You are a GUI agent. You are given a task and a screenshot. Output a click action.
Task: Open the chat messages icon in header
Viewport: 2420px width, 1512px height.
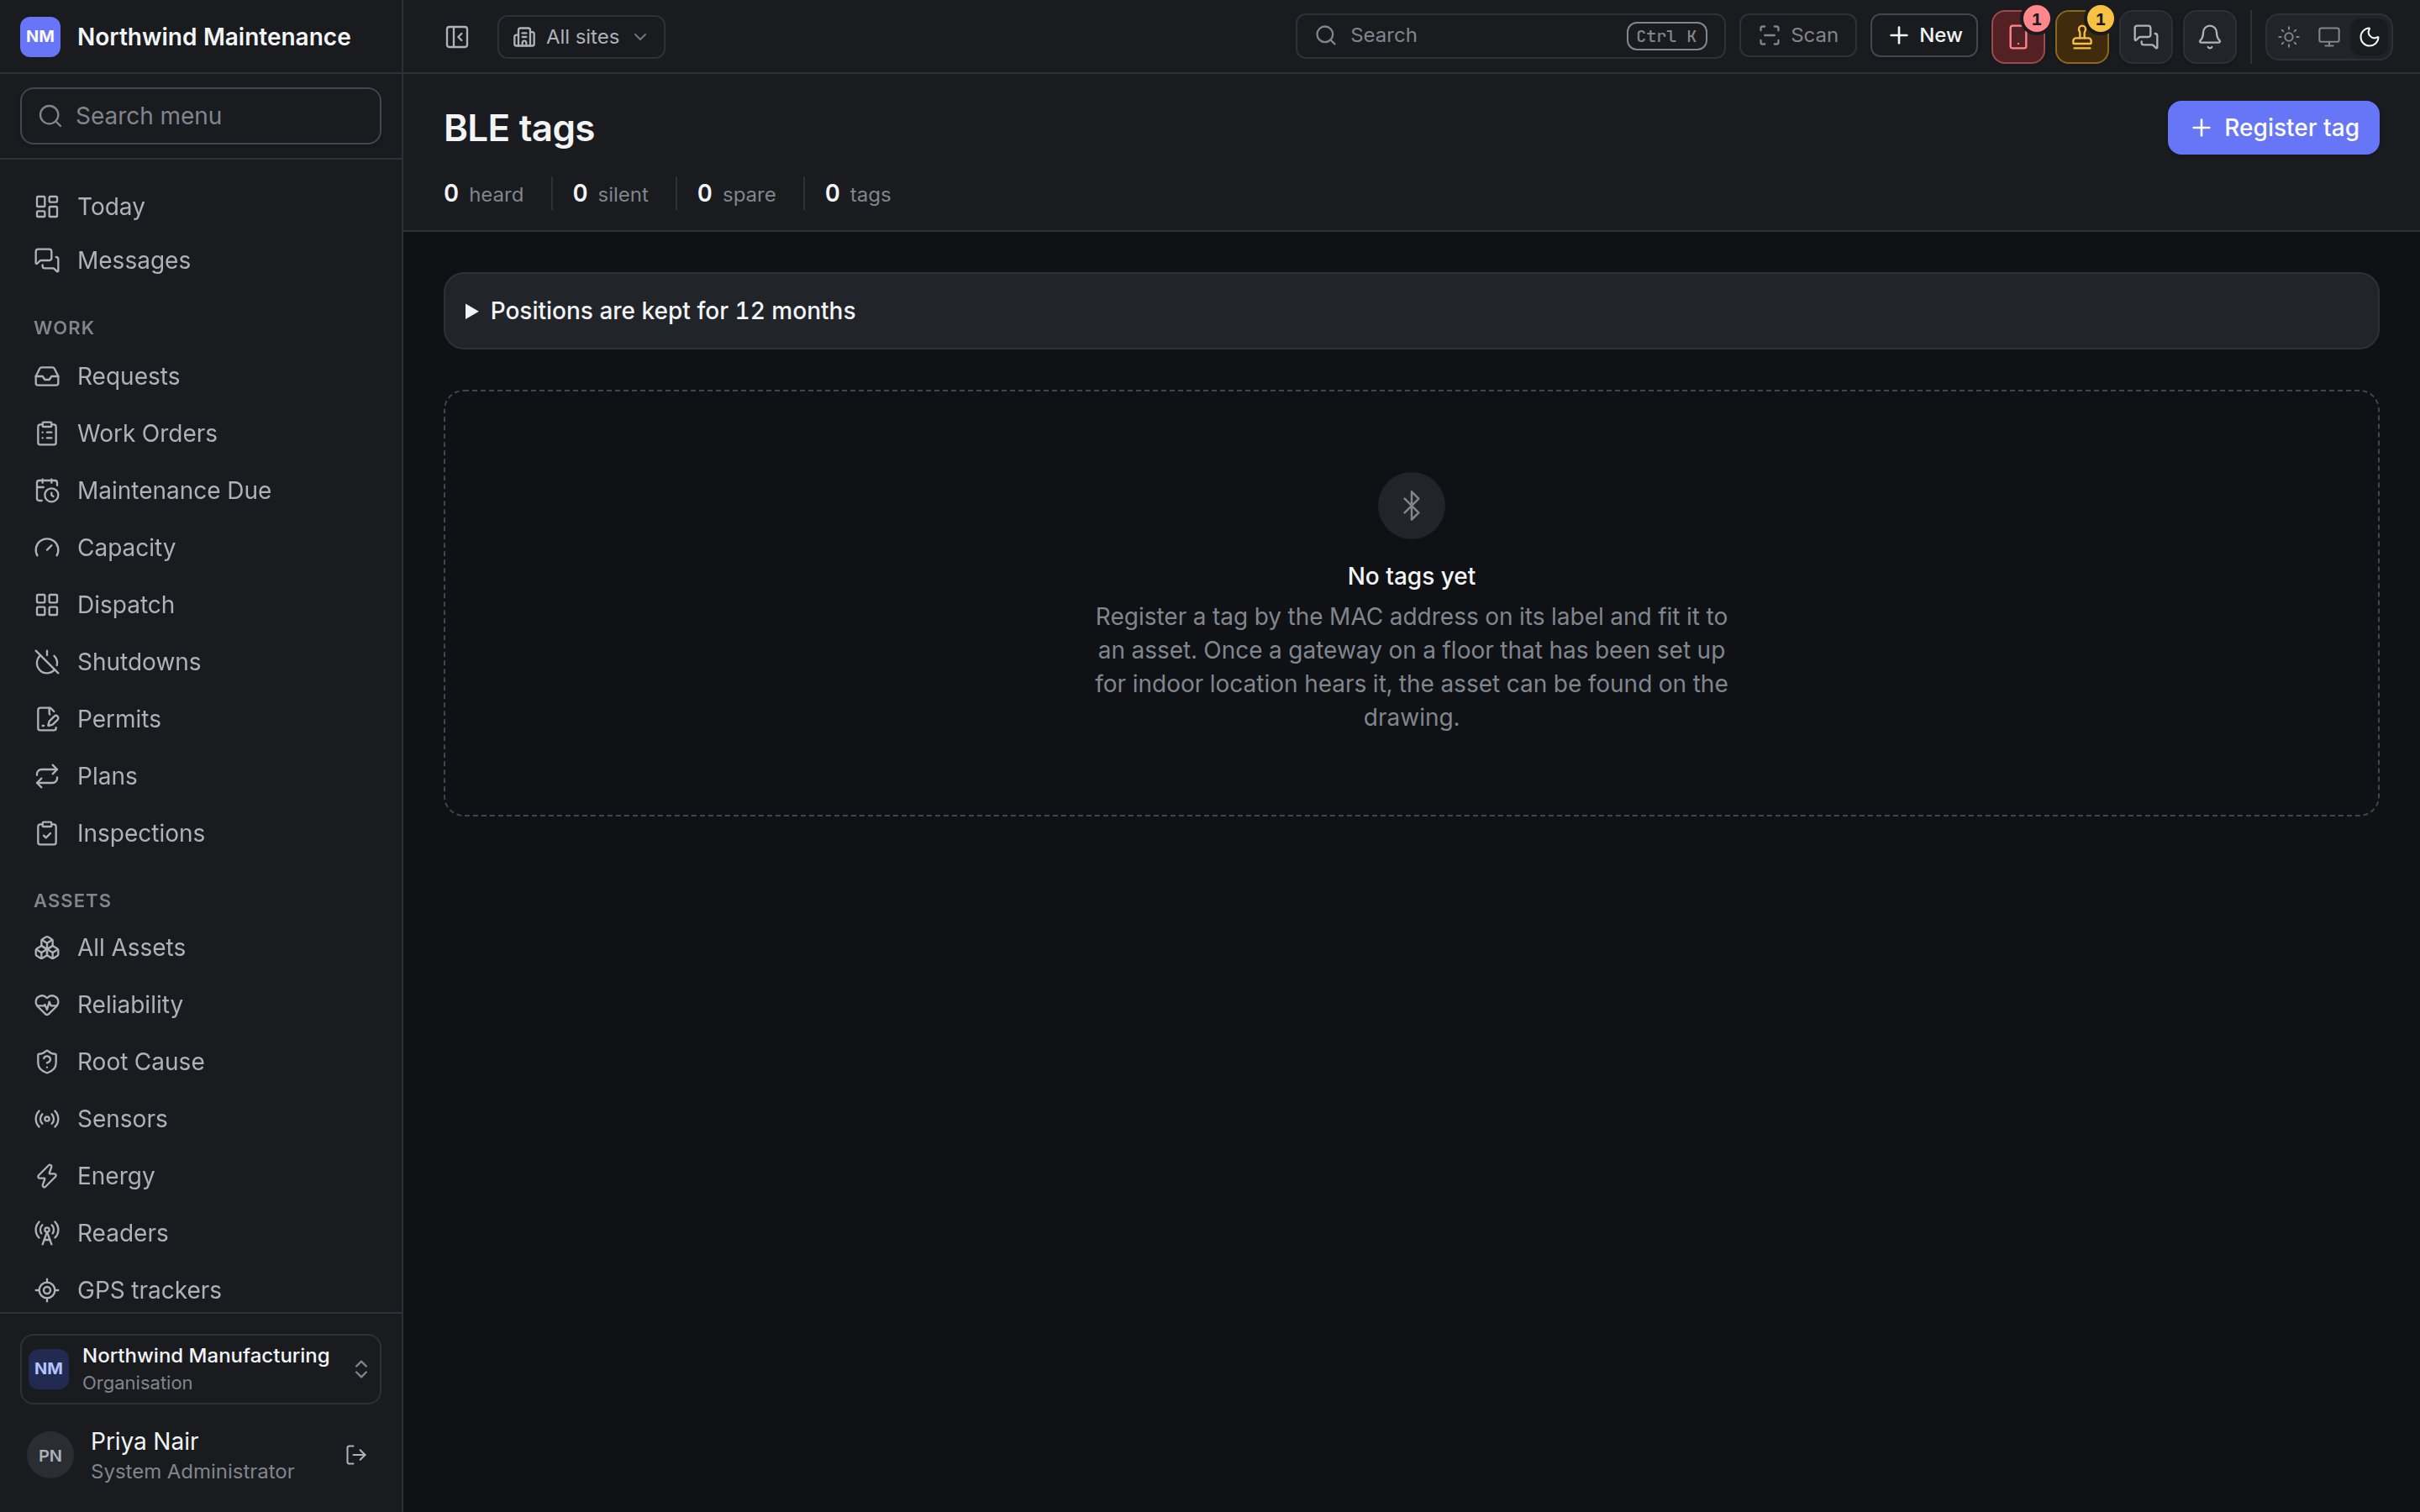(2146, 37)
